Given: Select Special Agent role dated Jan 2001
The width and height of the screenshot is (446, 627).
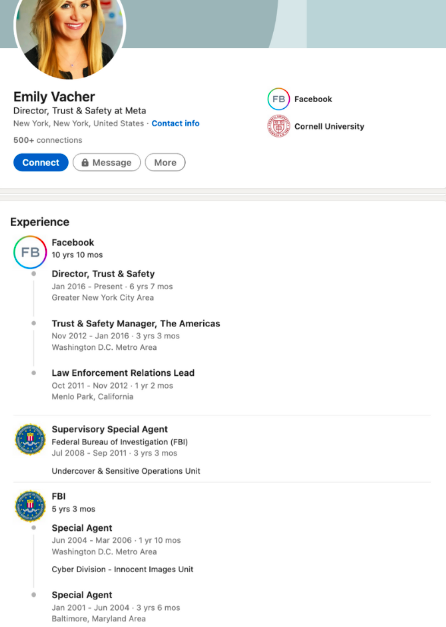Looking at the screenshot, I should [x=82, y=595].
